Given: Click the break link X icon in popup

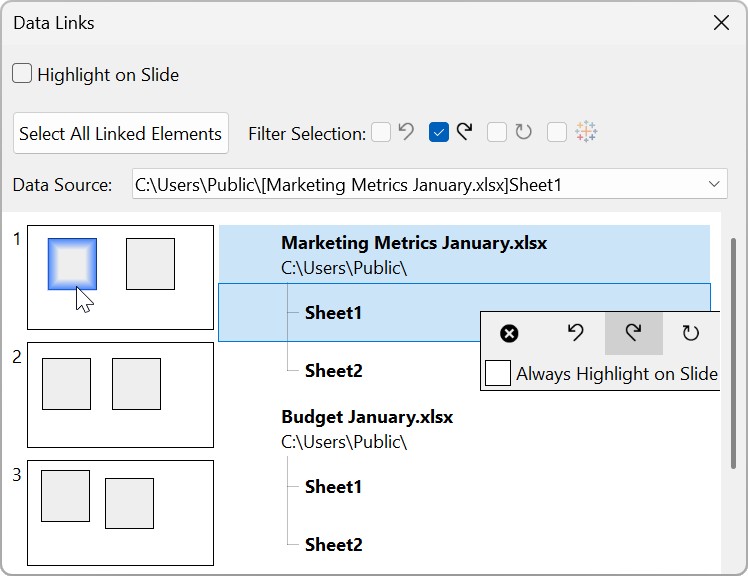Looking at the screenshot, I should pyautogui.click(x=509, y=334).
